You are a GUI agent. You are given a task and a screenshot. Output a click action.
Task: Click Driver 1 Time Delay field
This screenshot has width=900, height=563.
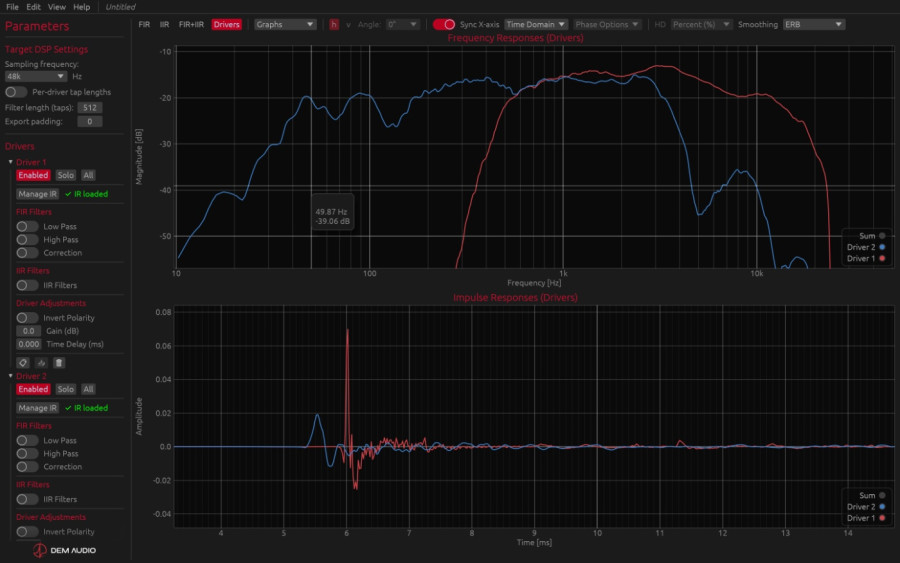pos(28,344)
